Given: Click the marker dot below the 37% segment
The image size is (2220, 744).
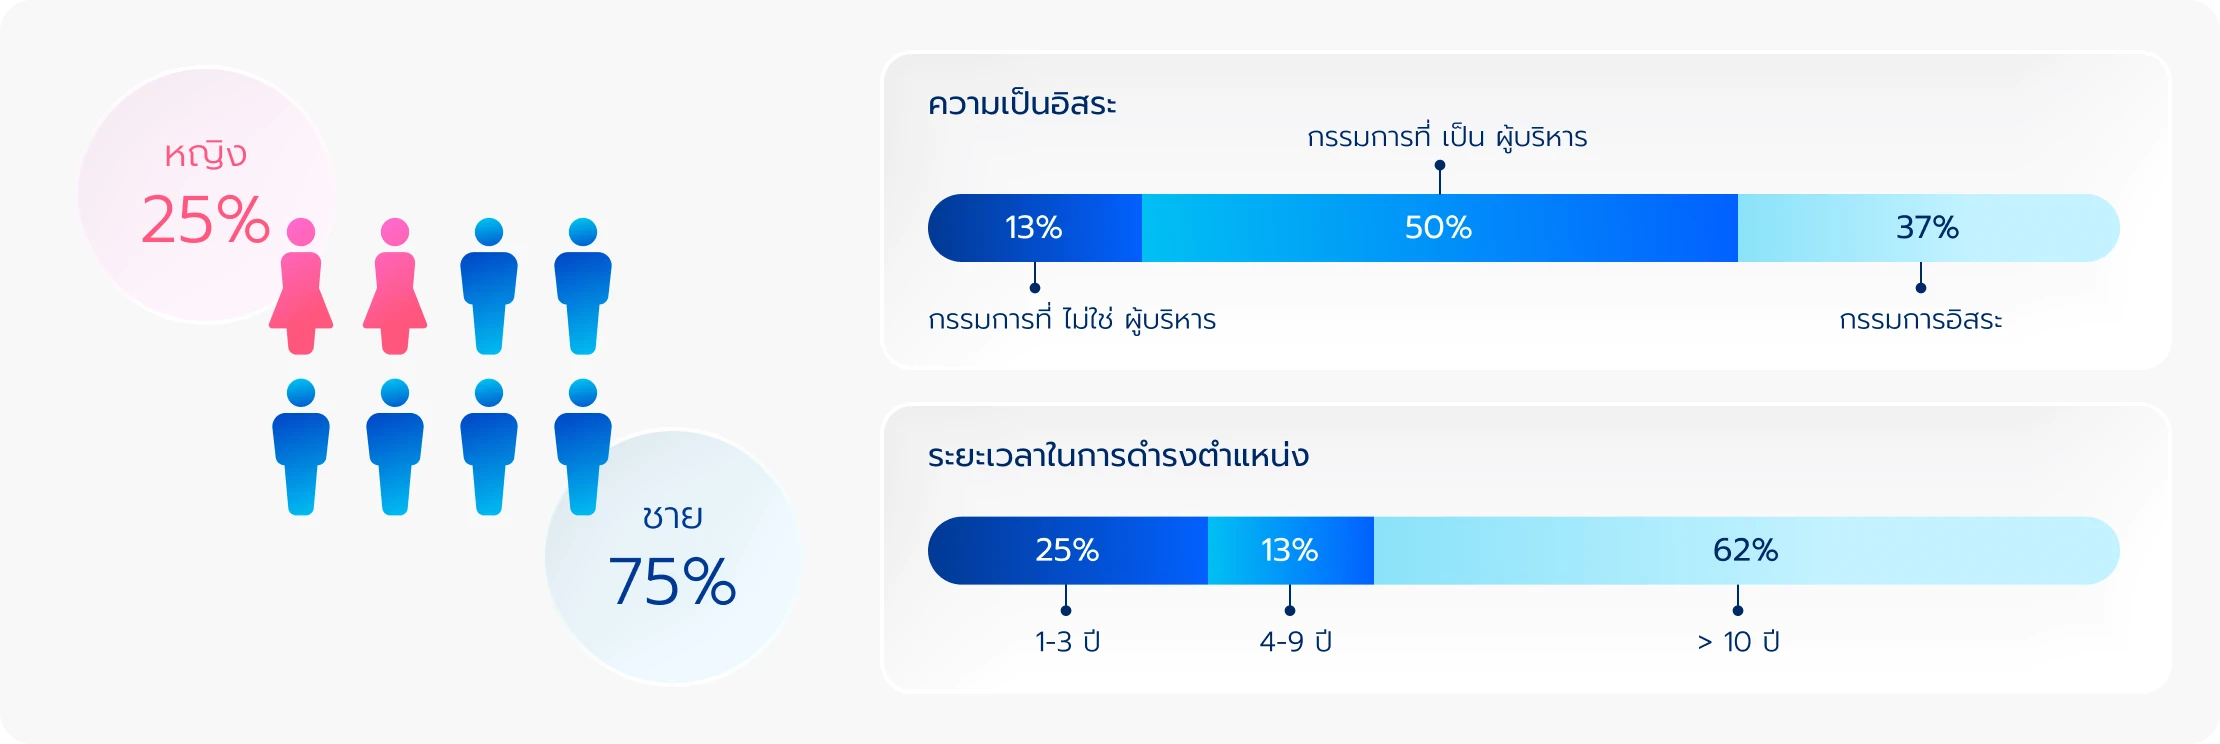Looking at the screenshot, I should (1921, 288).
